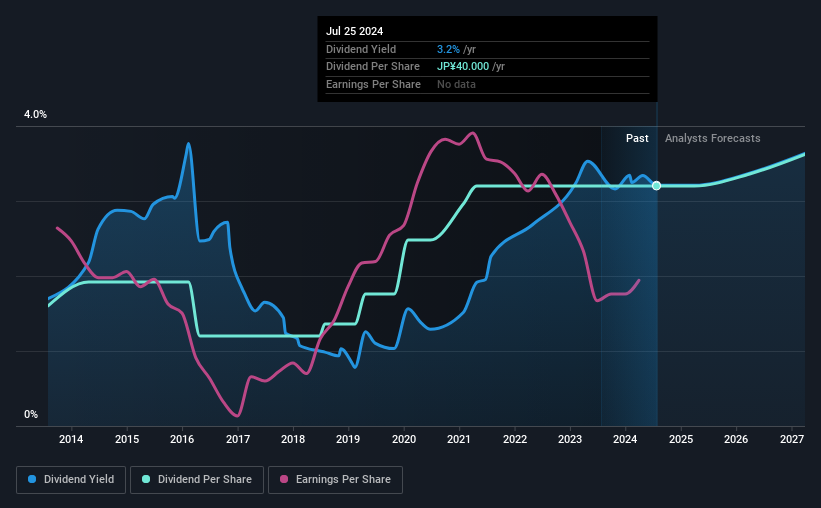
Task: Toggle the Earnings Per Share legend button
Action: pos(335,480)
